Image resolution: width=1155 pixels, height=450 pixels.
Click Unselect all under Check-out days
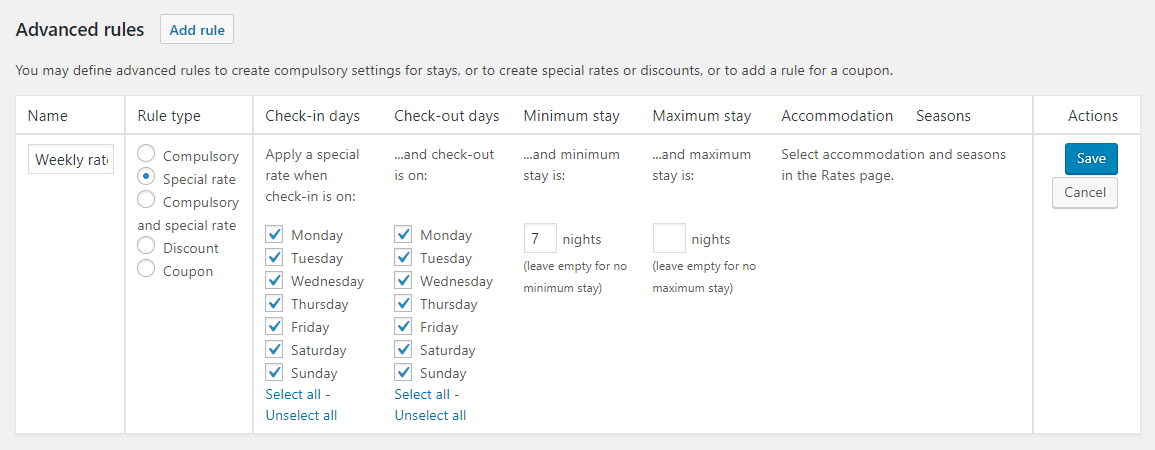(430, 416)
